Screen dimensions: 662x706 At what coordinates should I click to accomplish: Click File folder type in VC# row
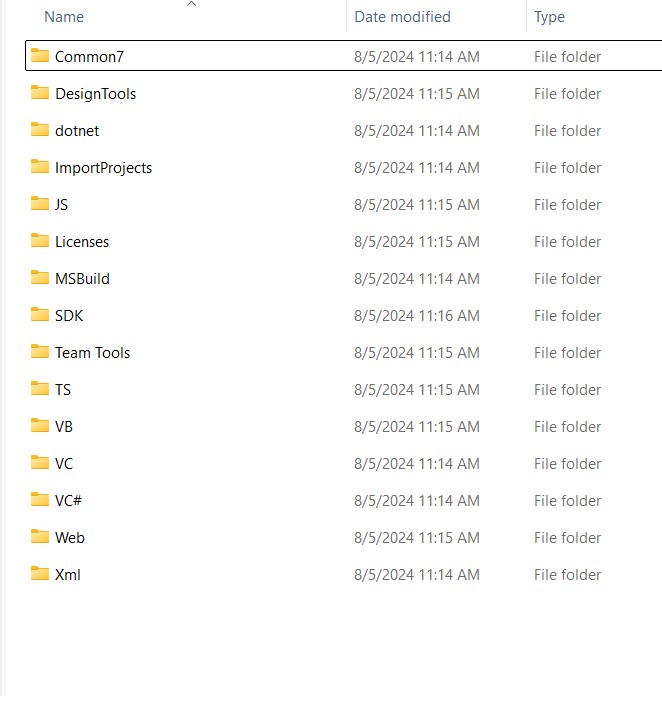click(x=567, y=500)
